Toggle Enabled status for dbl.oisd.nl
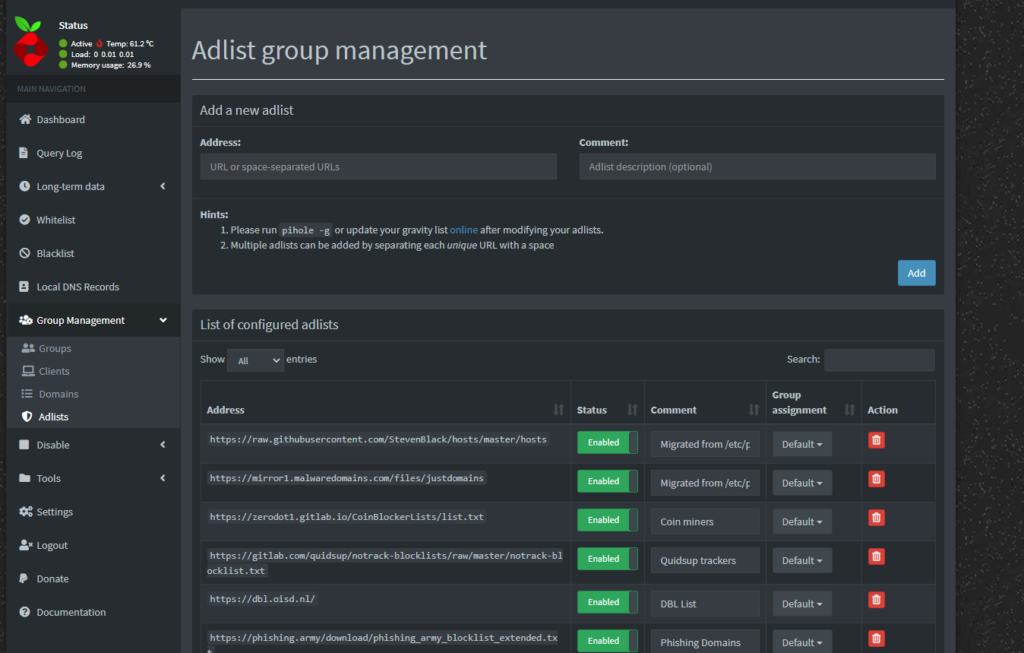The width and height of the screenshot is (1024, 653). click(x=607, y=602)
